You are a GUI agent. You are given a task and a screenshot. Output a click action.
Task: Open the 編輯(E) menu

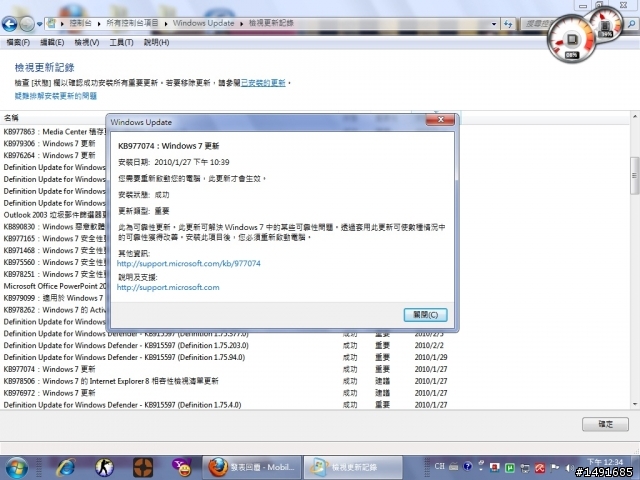[52, 42]
